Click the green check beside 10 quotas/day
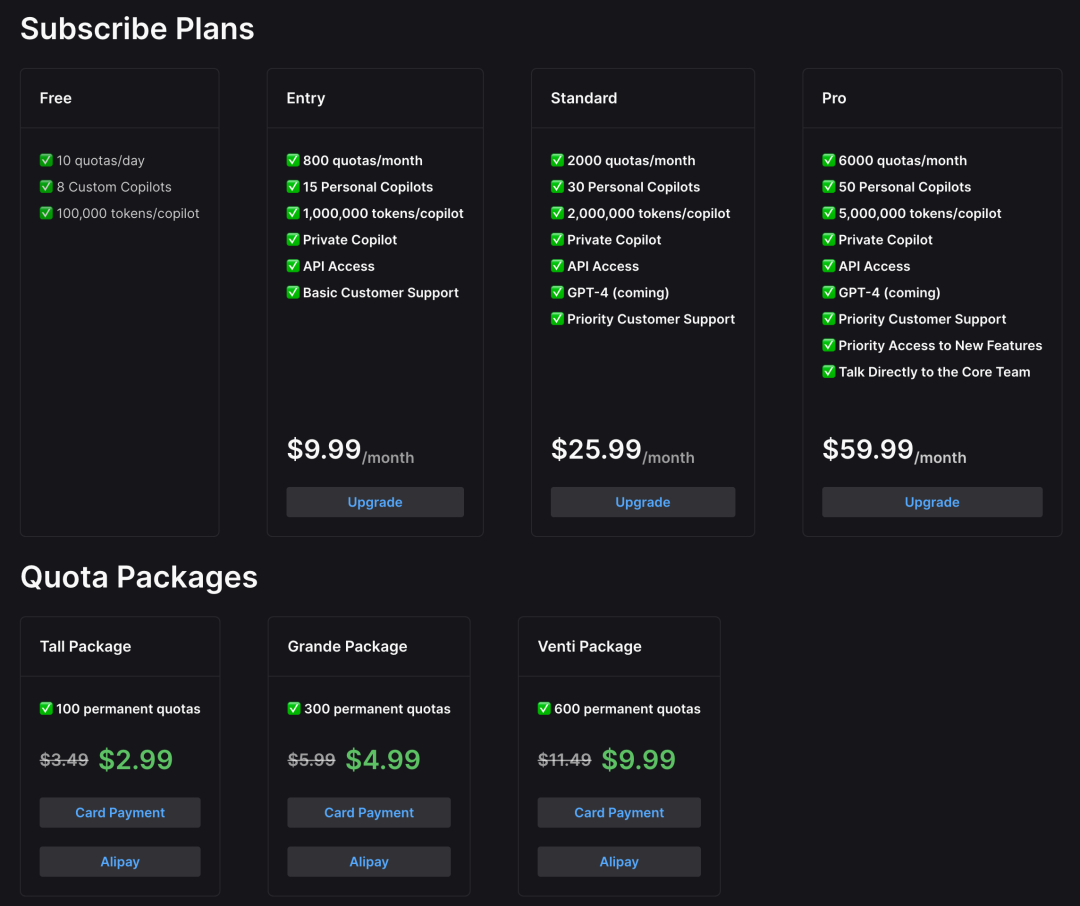This screenshot has height=906, width=1080. pos(46,160)
